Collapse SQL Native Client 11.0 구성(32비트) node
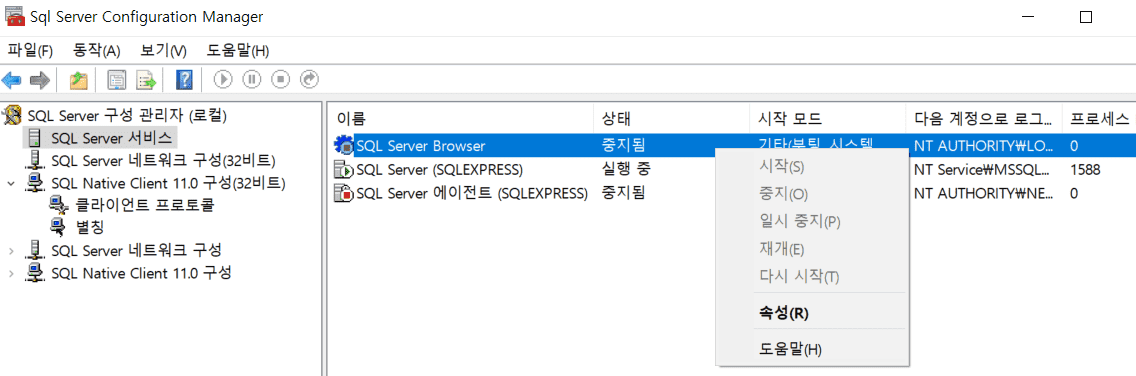Viewport: 1136px width, 376px height. (x=11, y=183)
